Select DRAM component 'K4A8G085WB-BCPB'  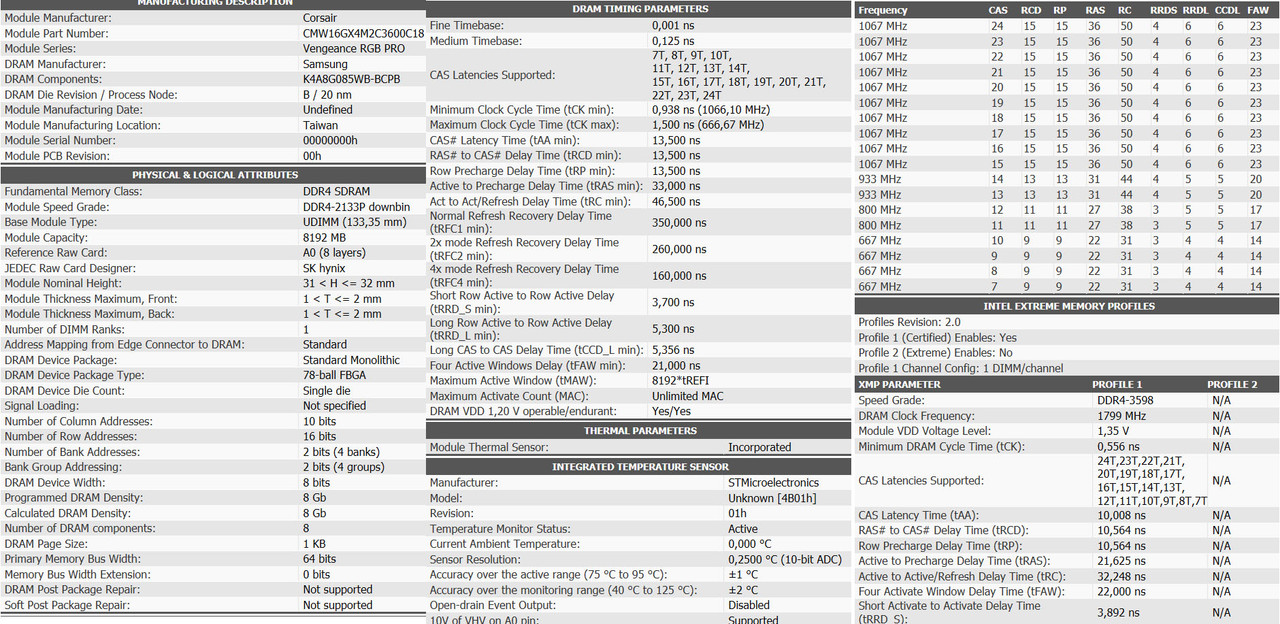point(352,79)
